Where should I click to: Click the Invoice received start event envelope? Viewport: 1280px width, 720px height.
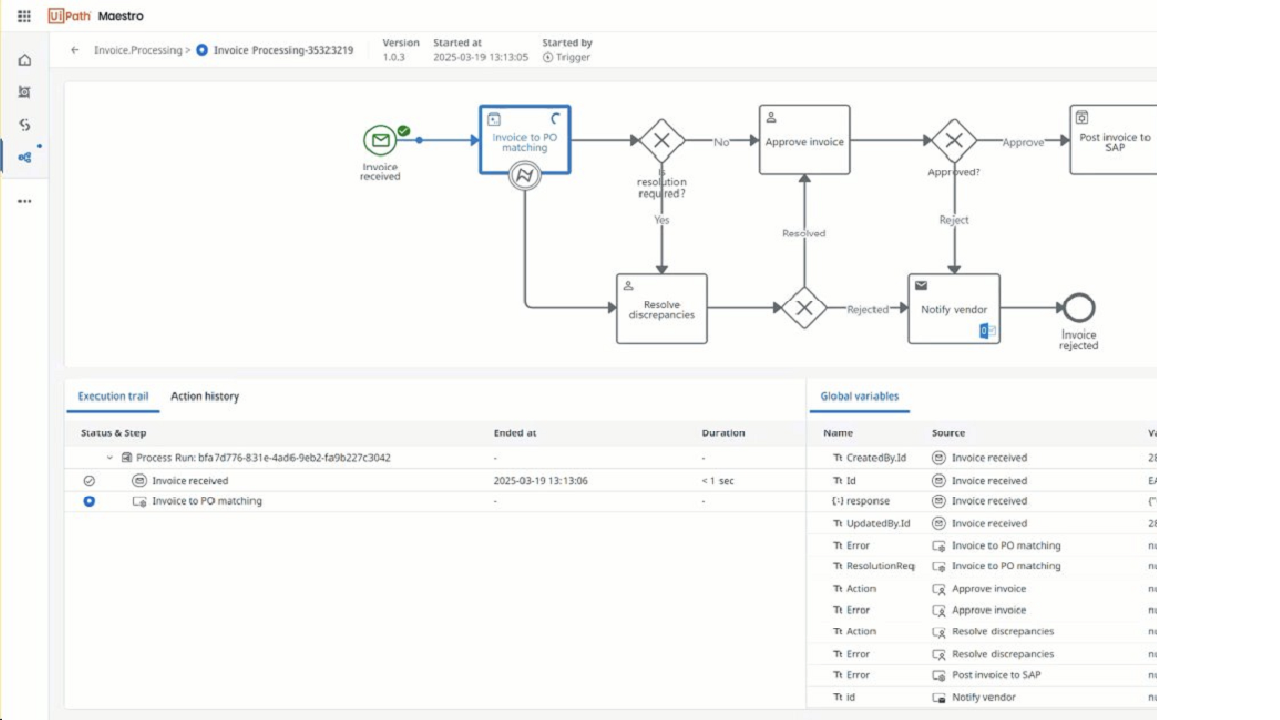[379, 140]
